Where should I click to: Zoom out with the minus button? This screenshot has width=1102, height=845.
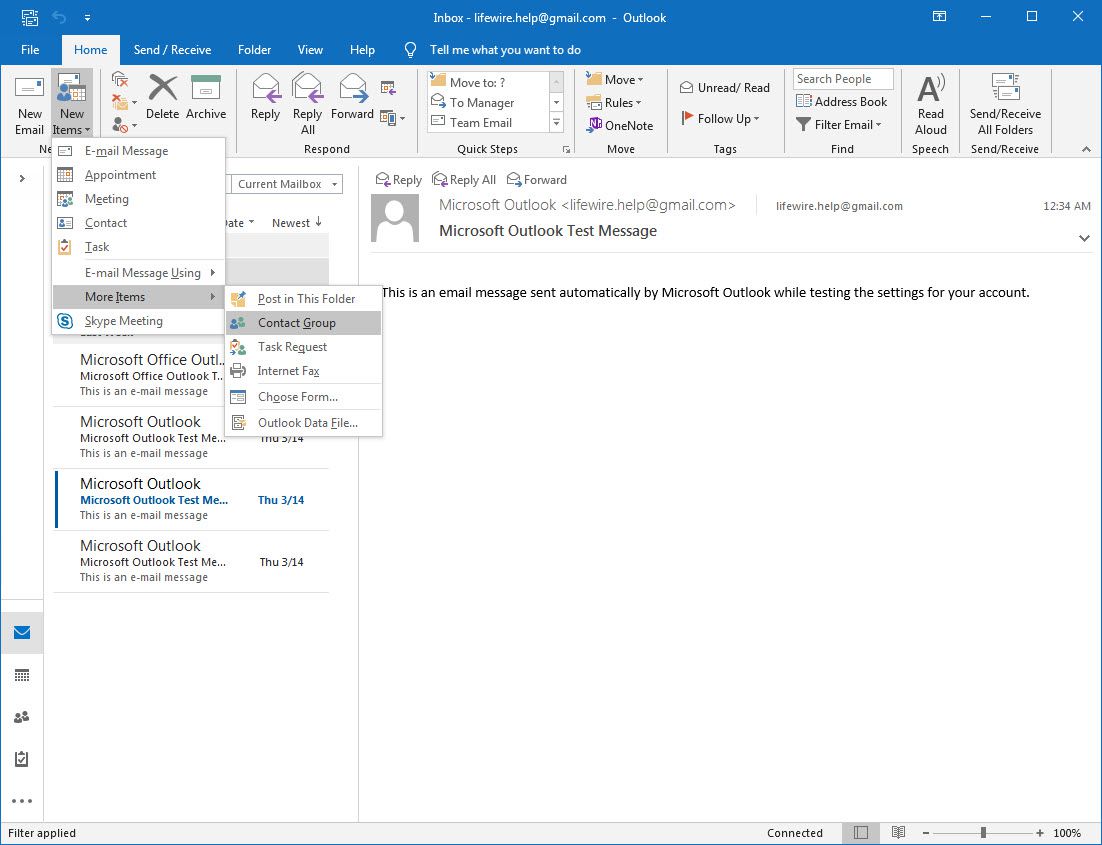point(926,832)
